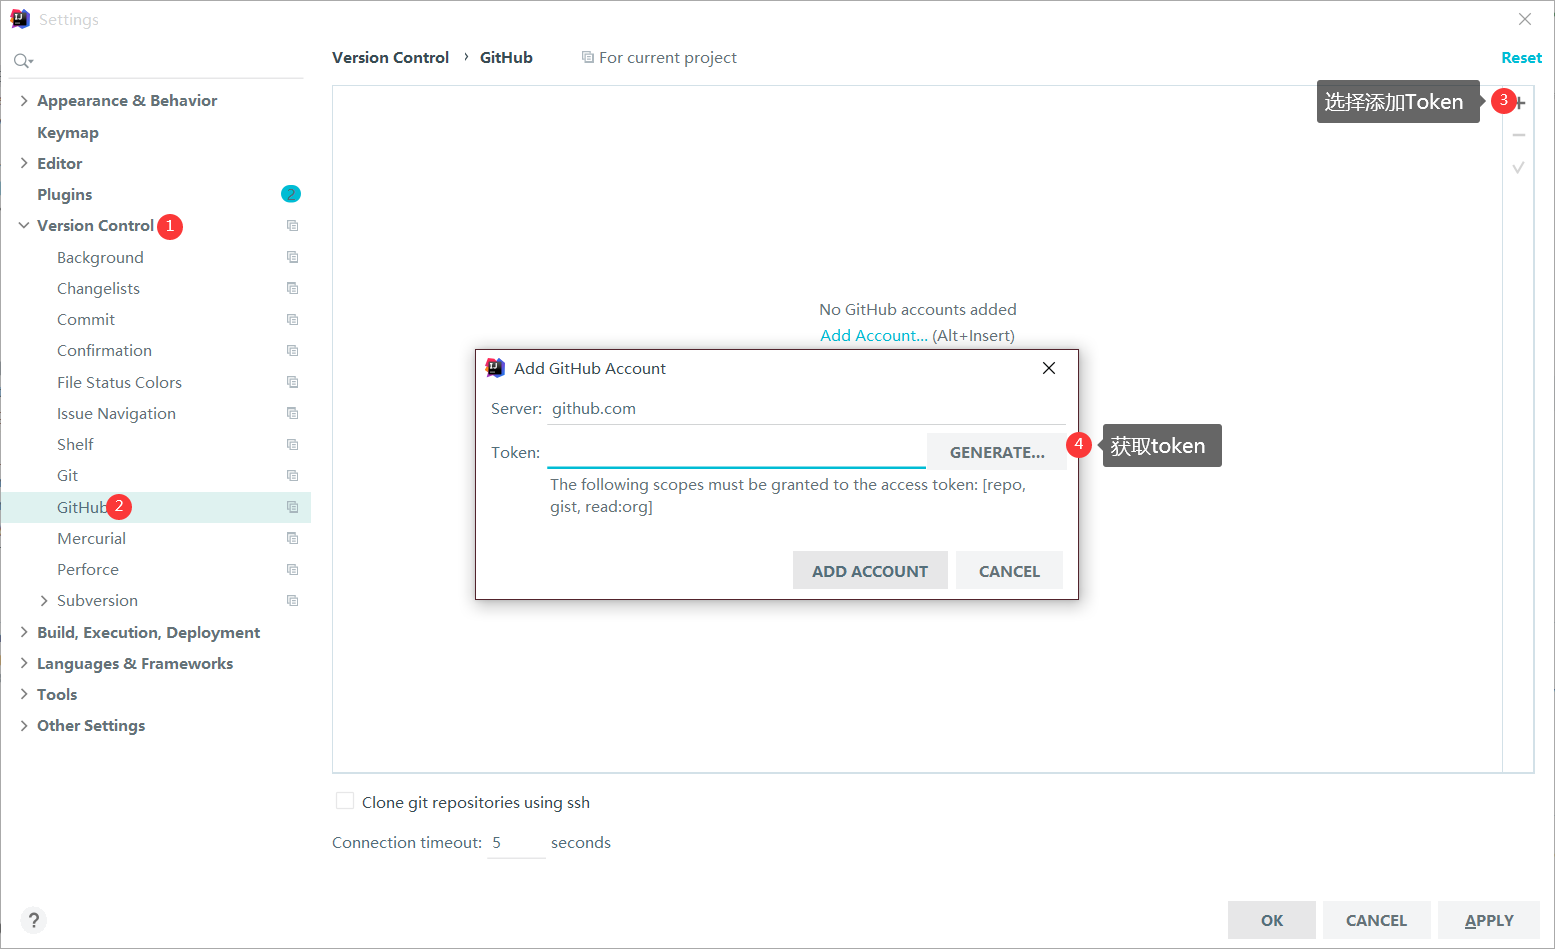Collapse the Version Control section
This screenshot has width=1555, height=949.
(x=24, y=226)
